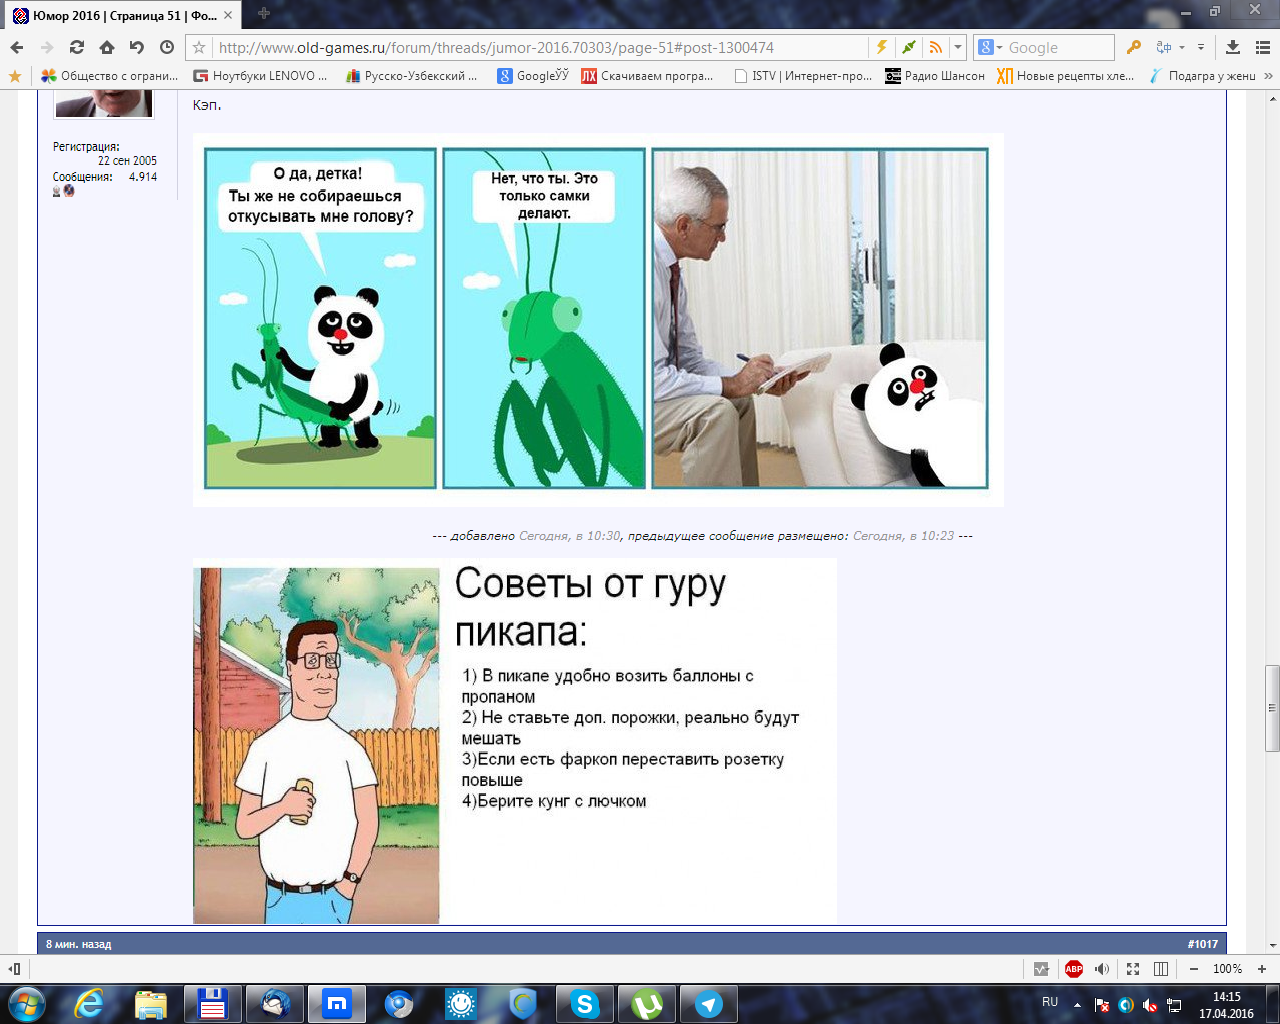Click the 8 мин. назад post time
This screenshot has height=1024, width=1280.
(x=79, y=944)
